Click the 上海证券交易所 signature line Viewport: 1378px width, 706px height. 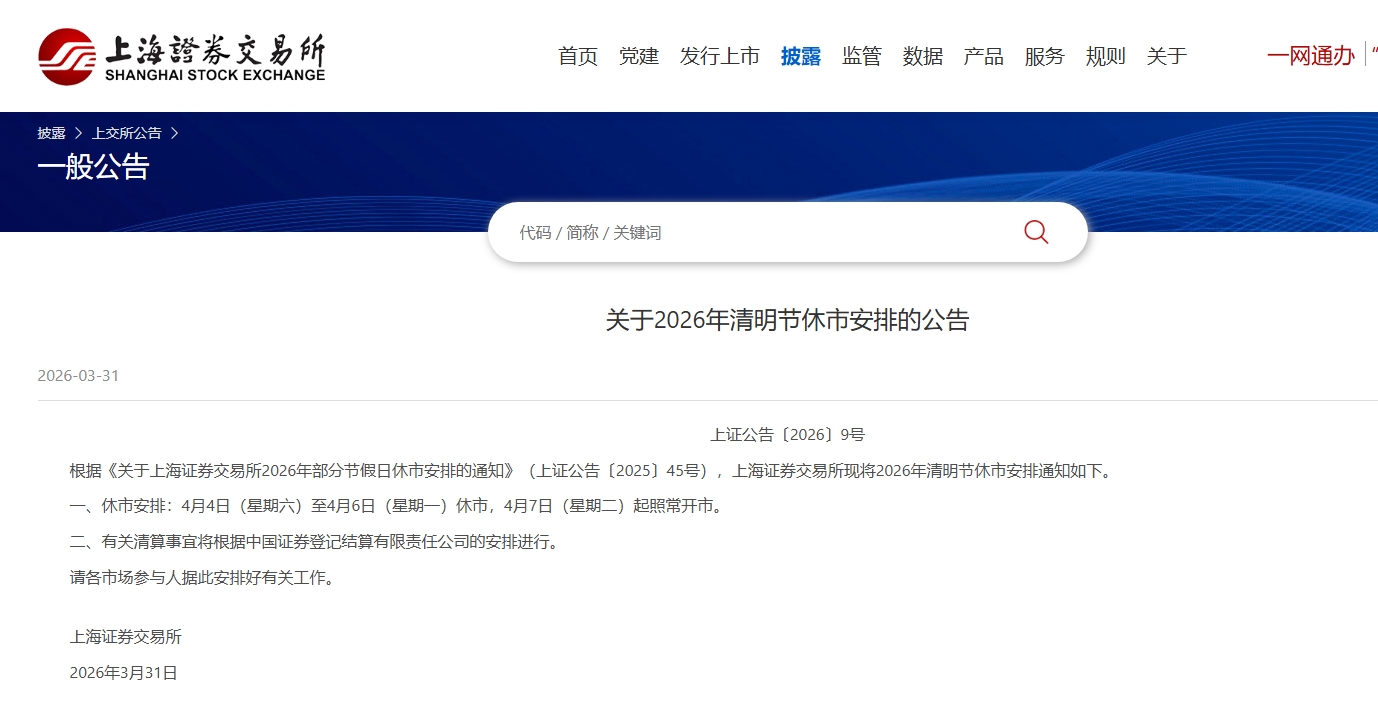(126, 637)
